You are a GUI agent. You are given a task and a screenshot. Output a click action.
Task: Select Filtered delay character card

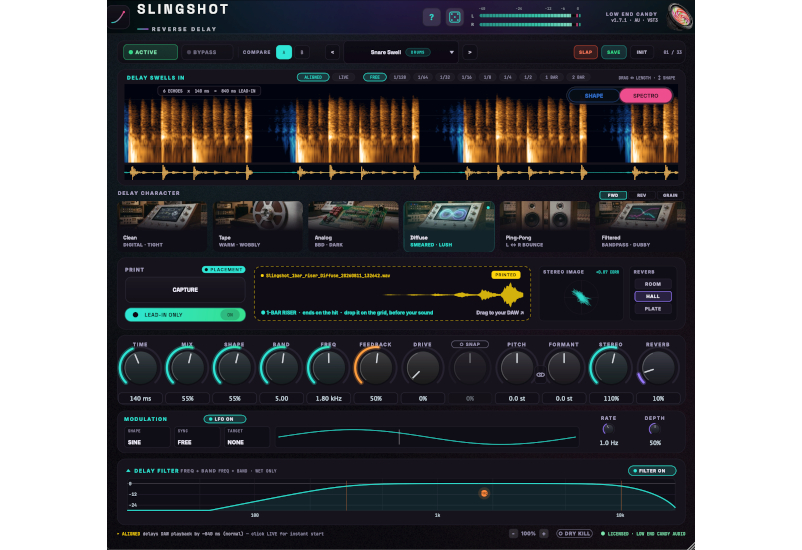pos(640,226)
